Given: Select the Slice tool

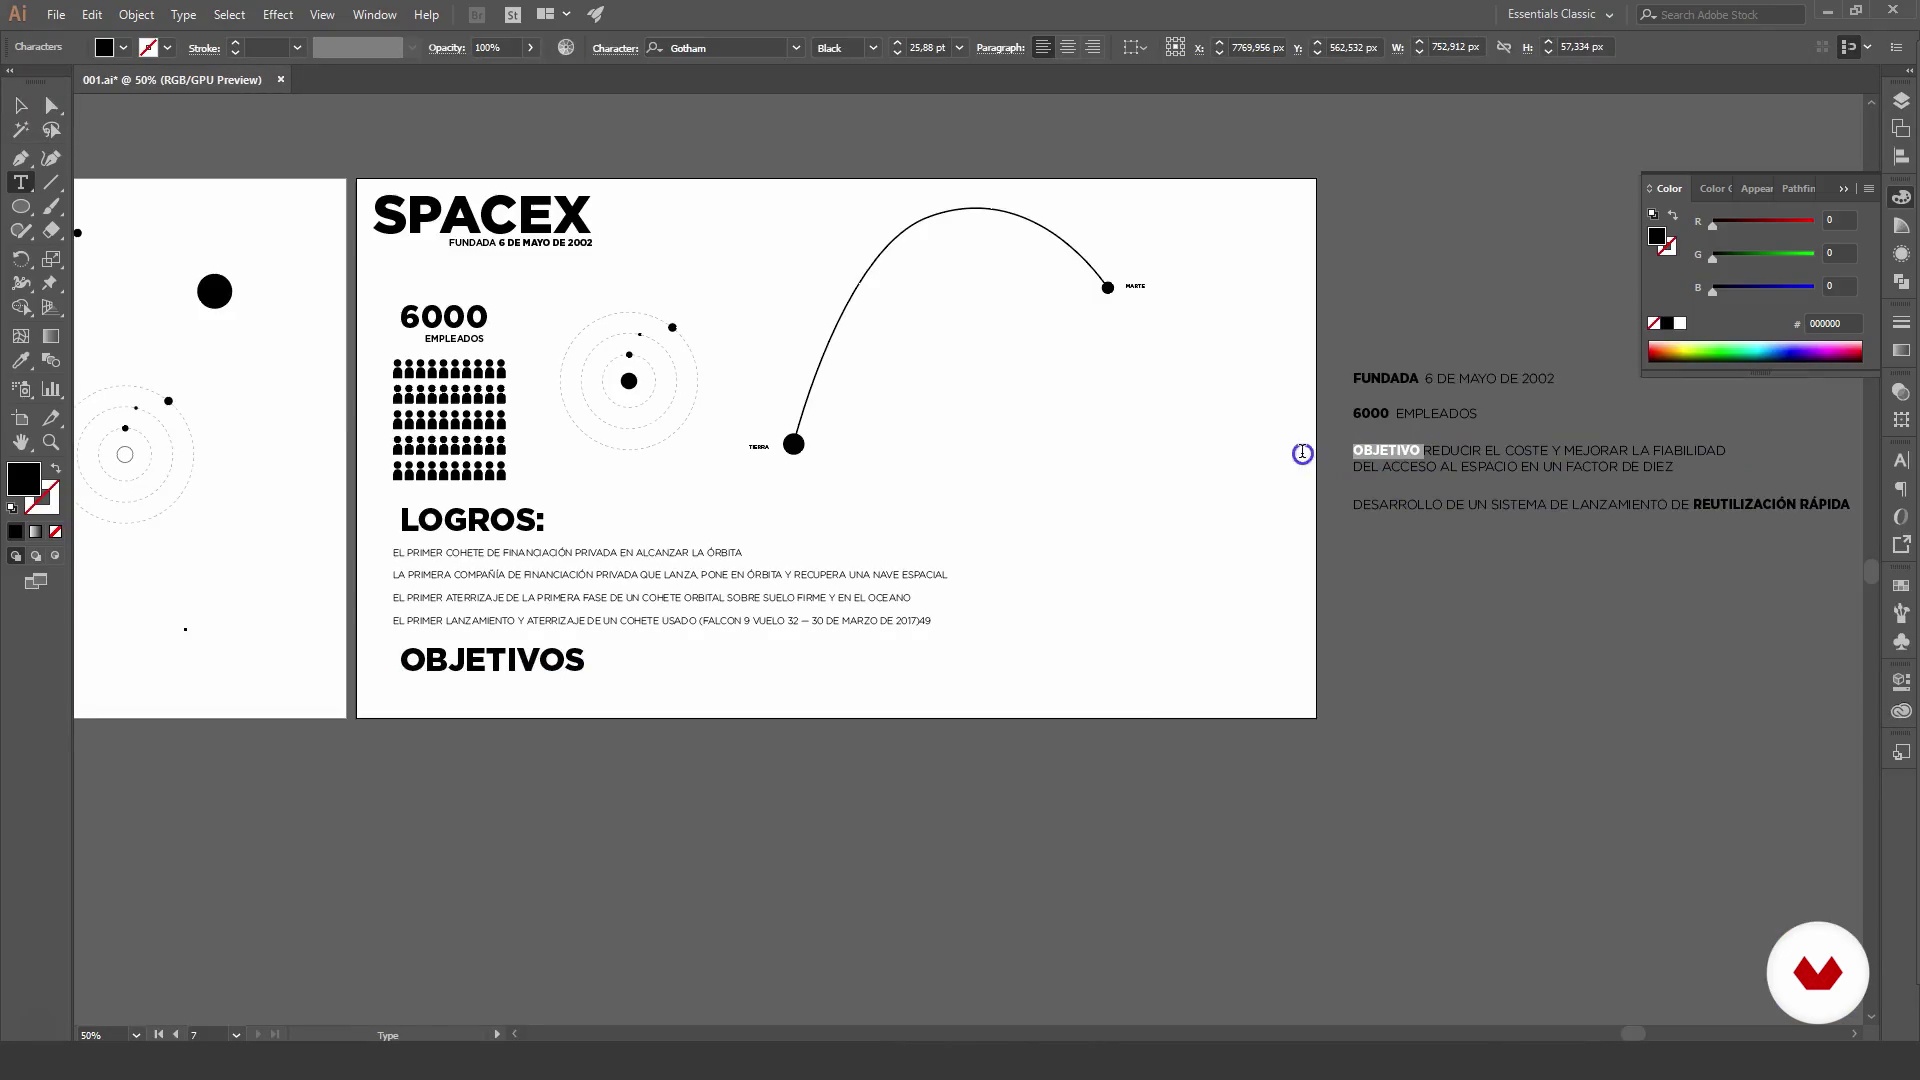Looking at the screenshot, I should coord(51,418).
